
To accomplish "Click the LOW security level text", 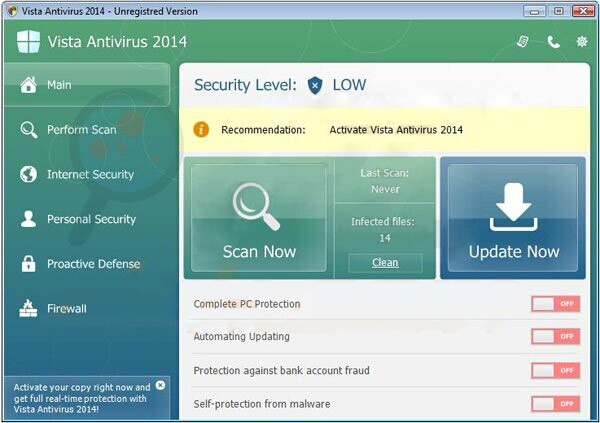I will coord(349,85).
